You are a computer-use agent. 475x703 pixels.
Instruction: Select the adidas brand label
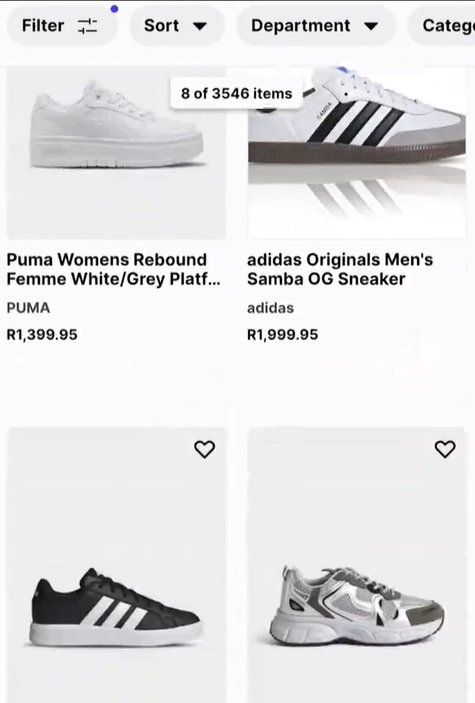point(270,308)
